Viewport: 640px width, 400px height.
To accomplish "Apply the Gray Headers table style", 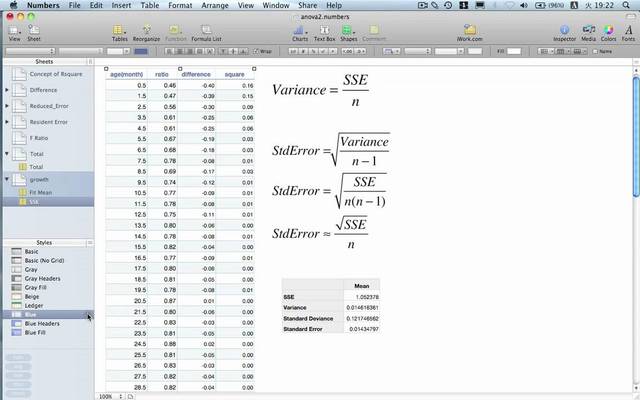I will pos(42,278).
